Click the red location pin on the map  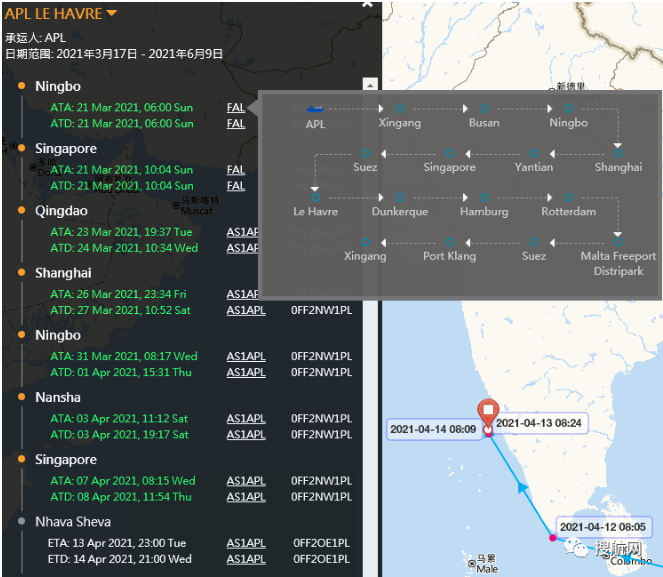point(487,414)
